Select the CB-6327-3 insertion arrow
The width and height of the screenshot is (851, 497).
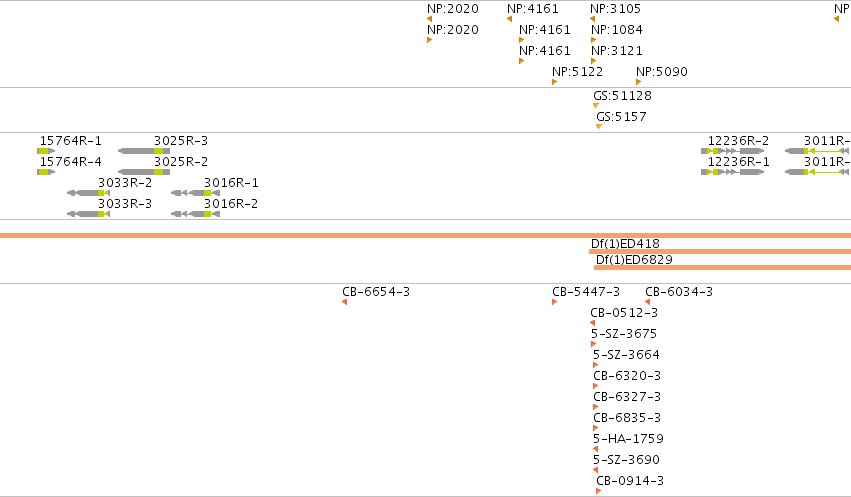pos(595,407)
